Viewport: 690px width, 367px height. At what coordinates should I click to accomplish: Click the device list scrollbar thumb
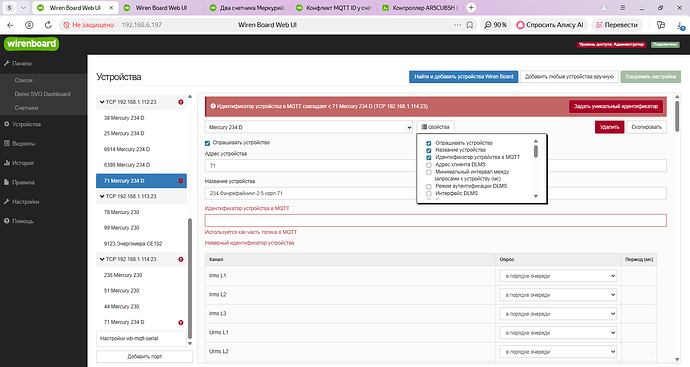(x=190, y=278)
